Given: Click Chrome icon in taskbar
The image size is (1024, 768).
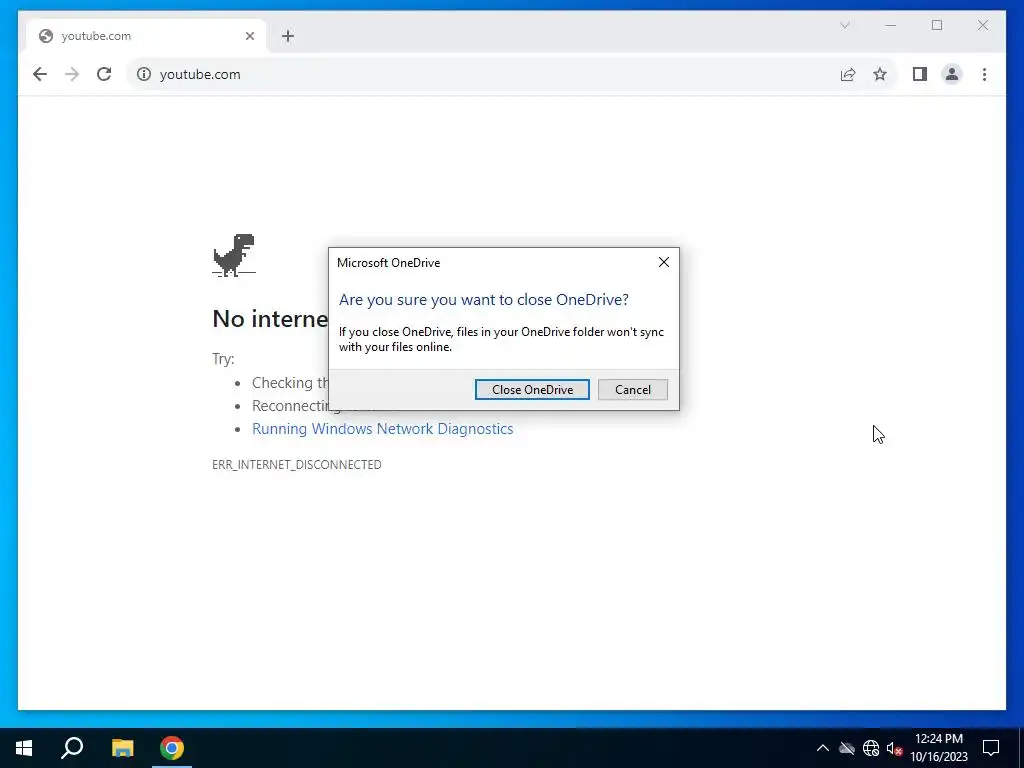Looking at the screenshot, I should pos(172,748).
